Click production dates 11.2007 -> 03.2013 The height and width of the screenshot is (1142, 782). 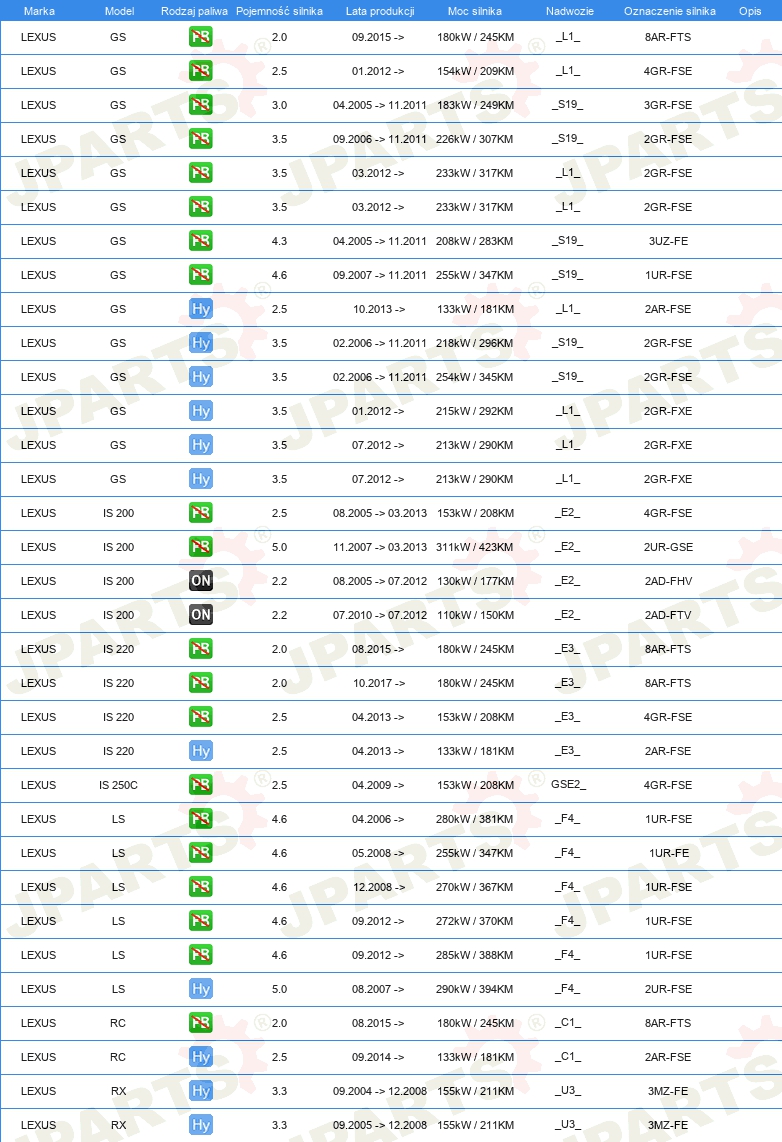pyautogui.click(x=380, y=547)
